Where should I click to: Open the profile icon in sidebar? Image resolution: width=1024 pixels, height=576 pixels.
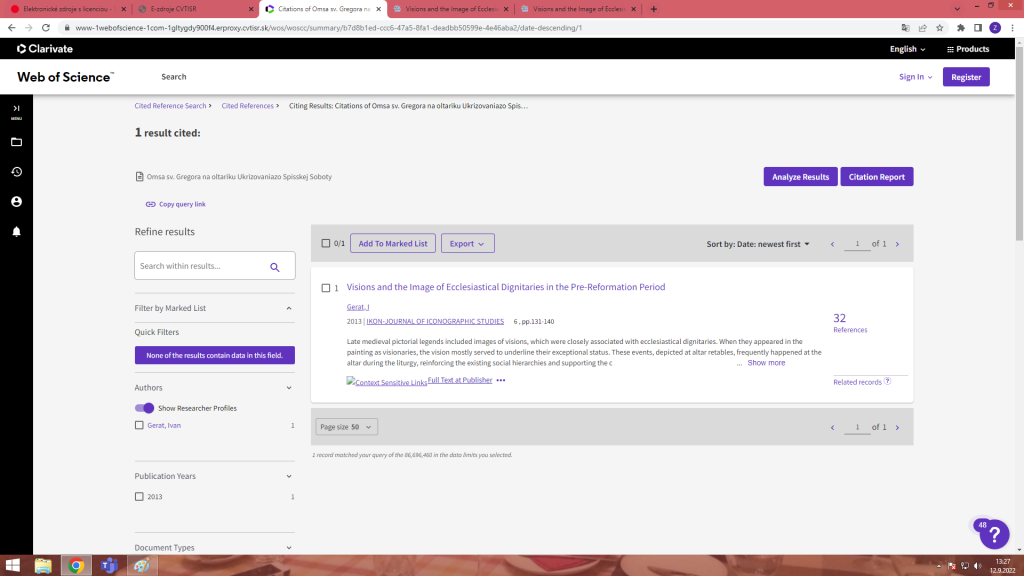tap(16, 202)
